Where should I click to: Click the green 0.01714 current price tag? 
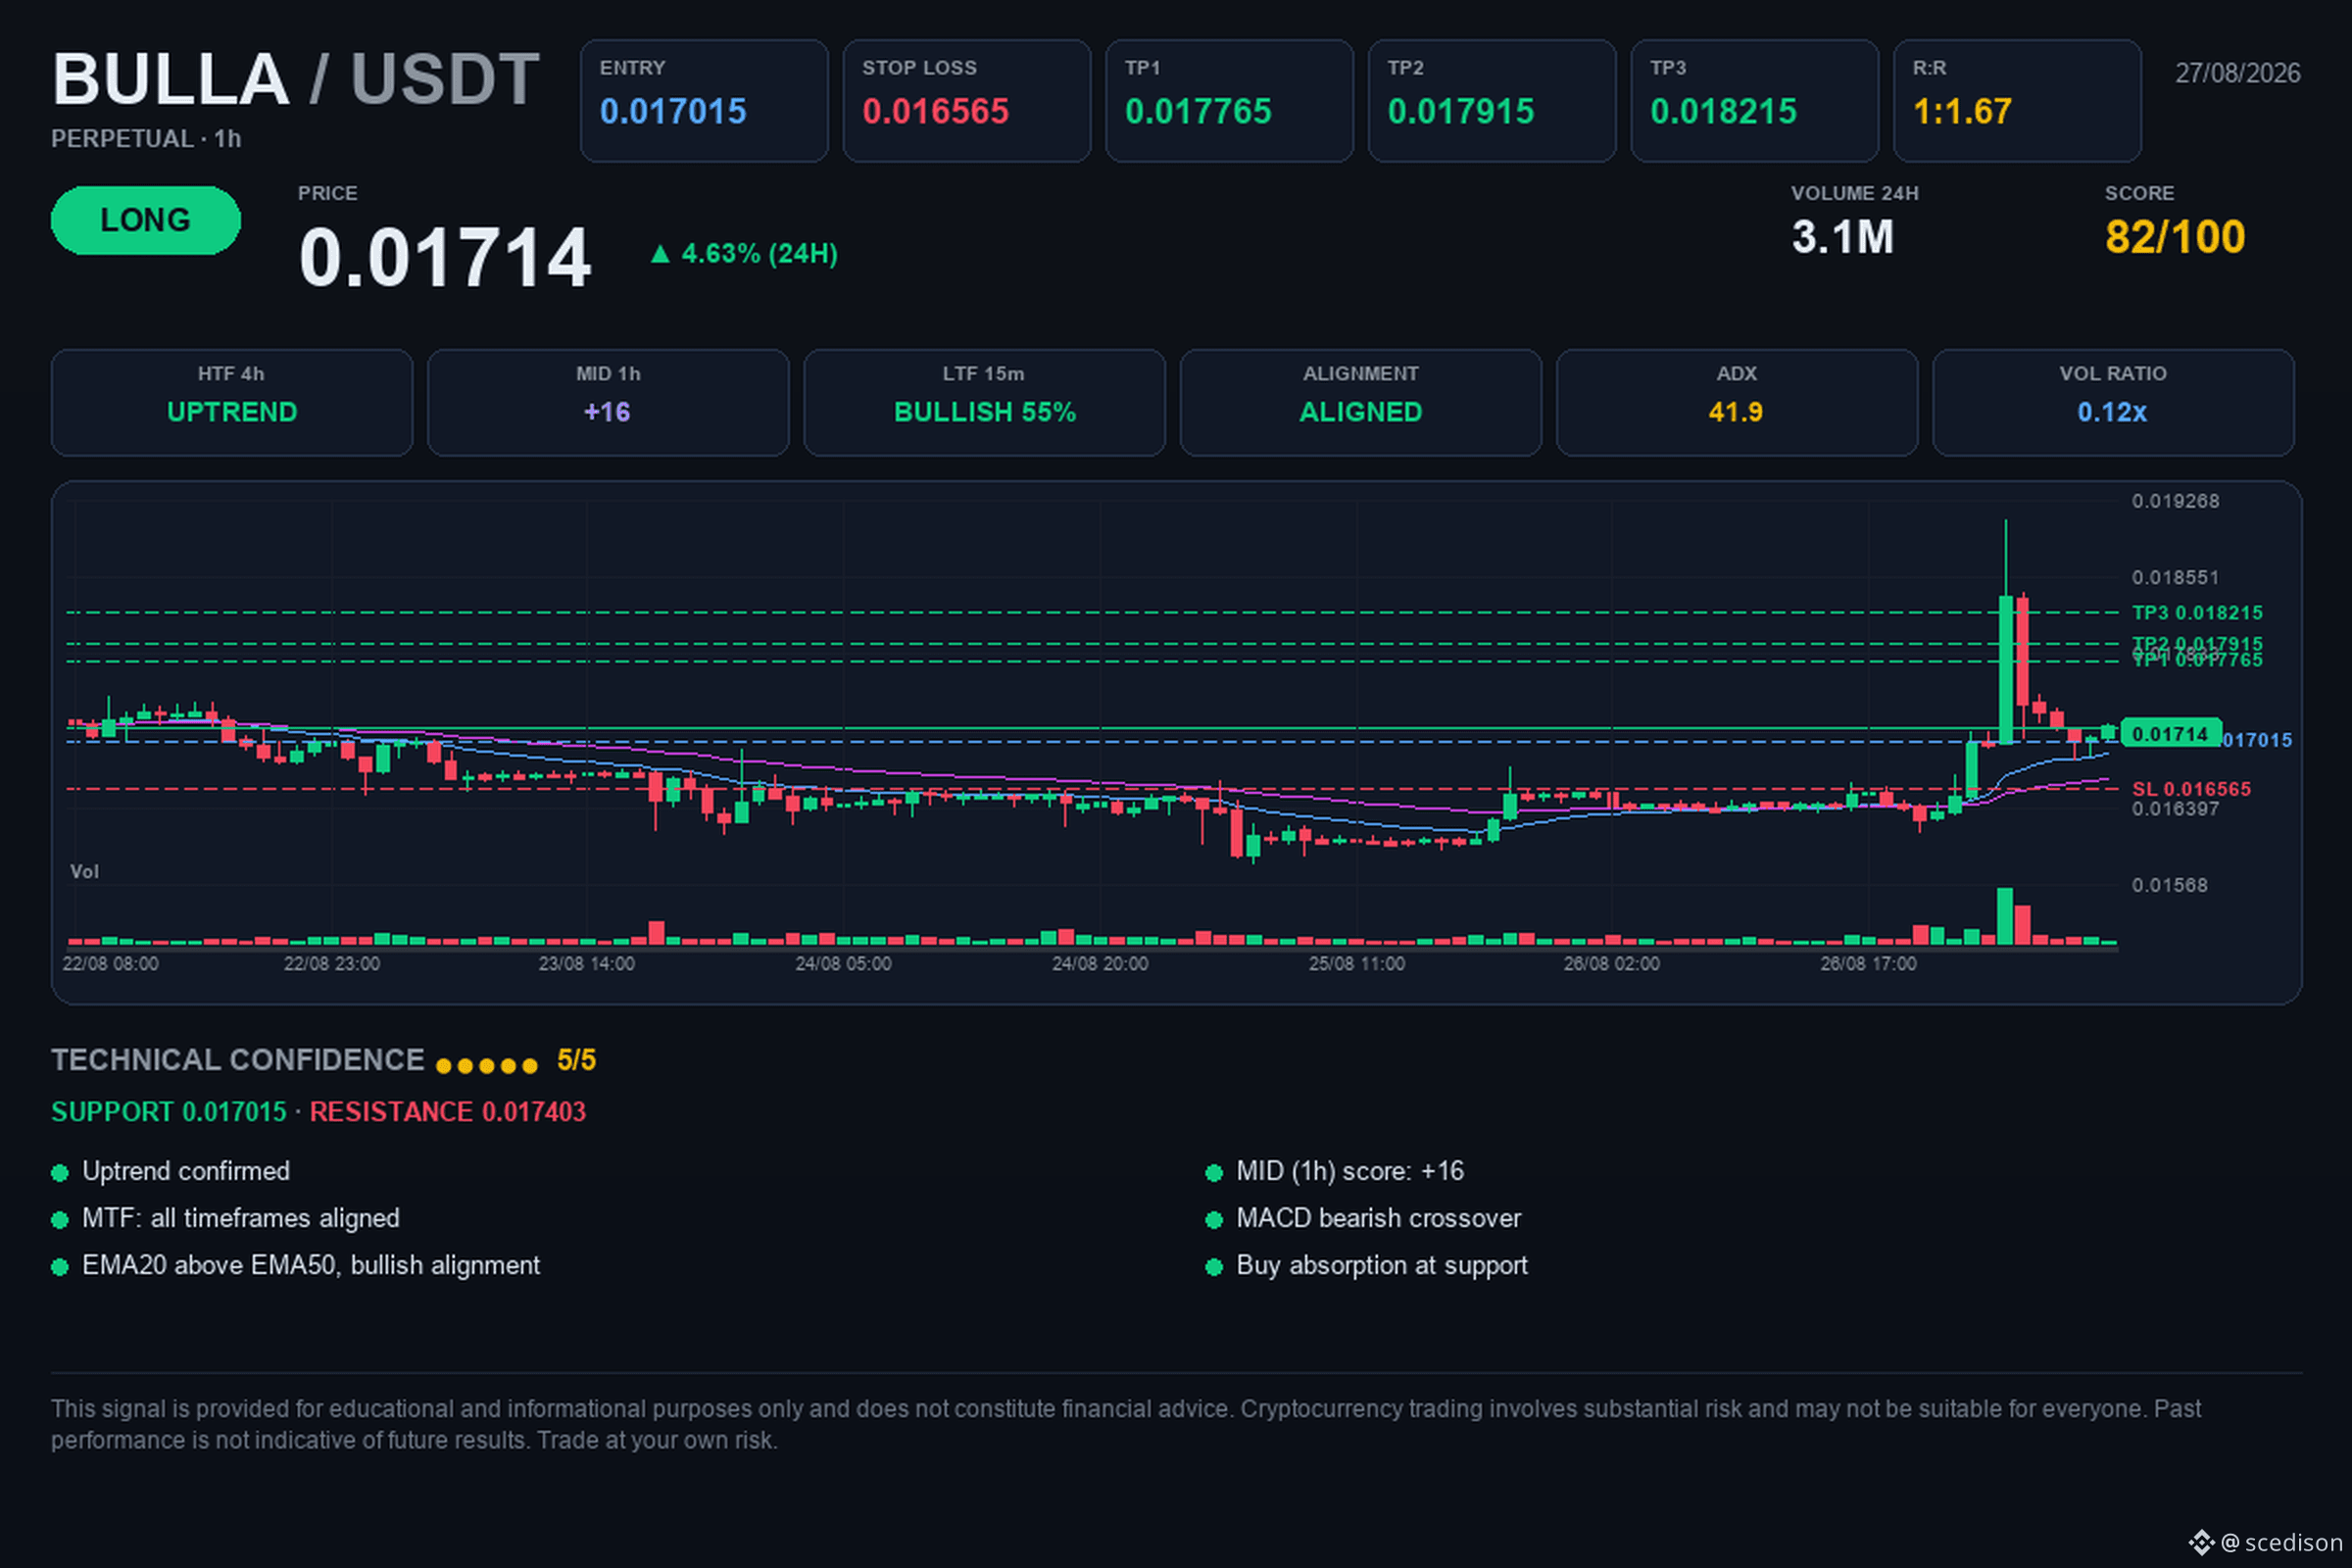click(2171, 734)
